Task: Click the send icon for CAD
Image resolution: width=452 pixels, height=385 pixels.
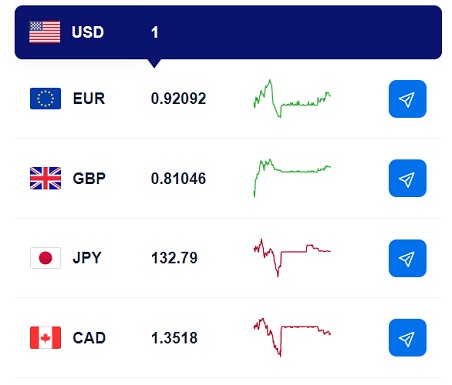Action: click(407, 338)
